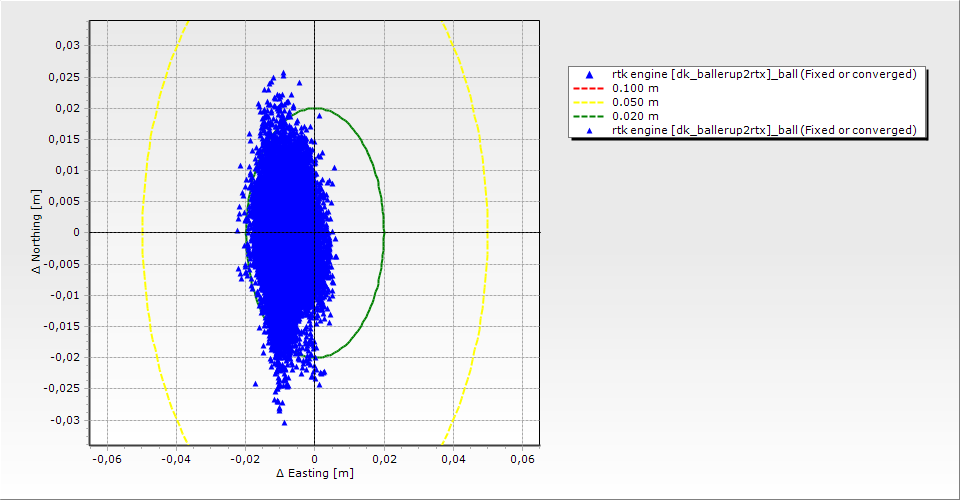Click the Δ Easting [m] axis title
Screen dimensions: 960x500
(315, 473)
